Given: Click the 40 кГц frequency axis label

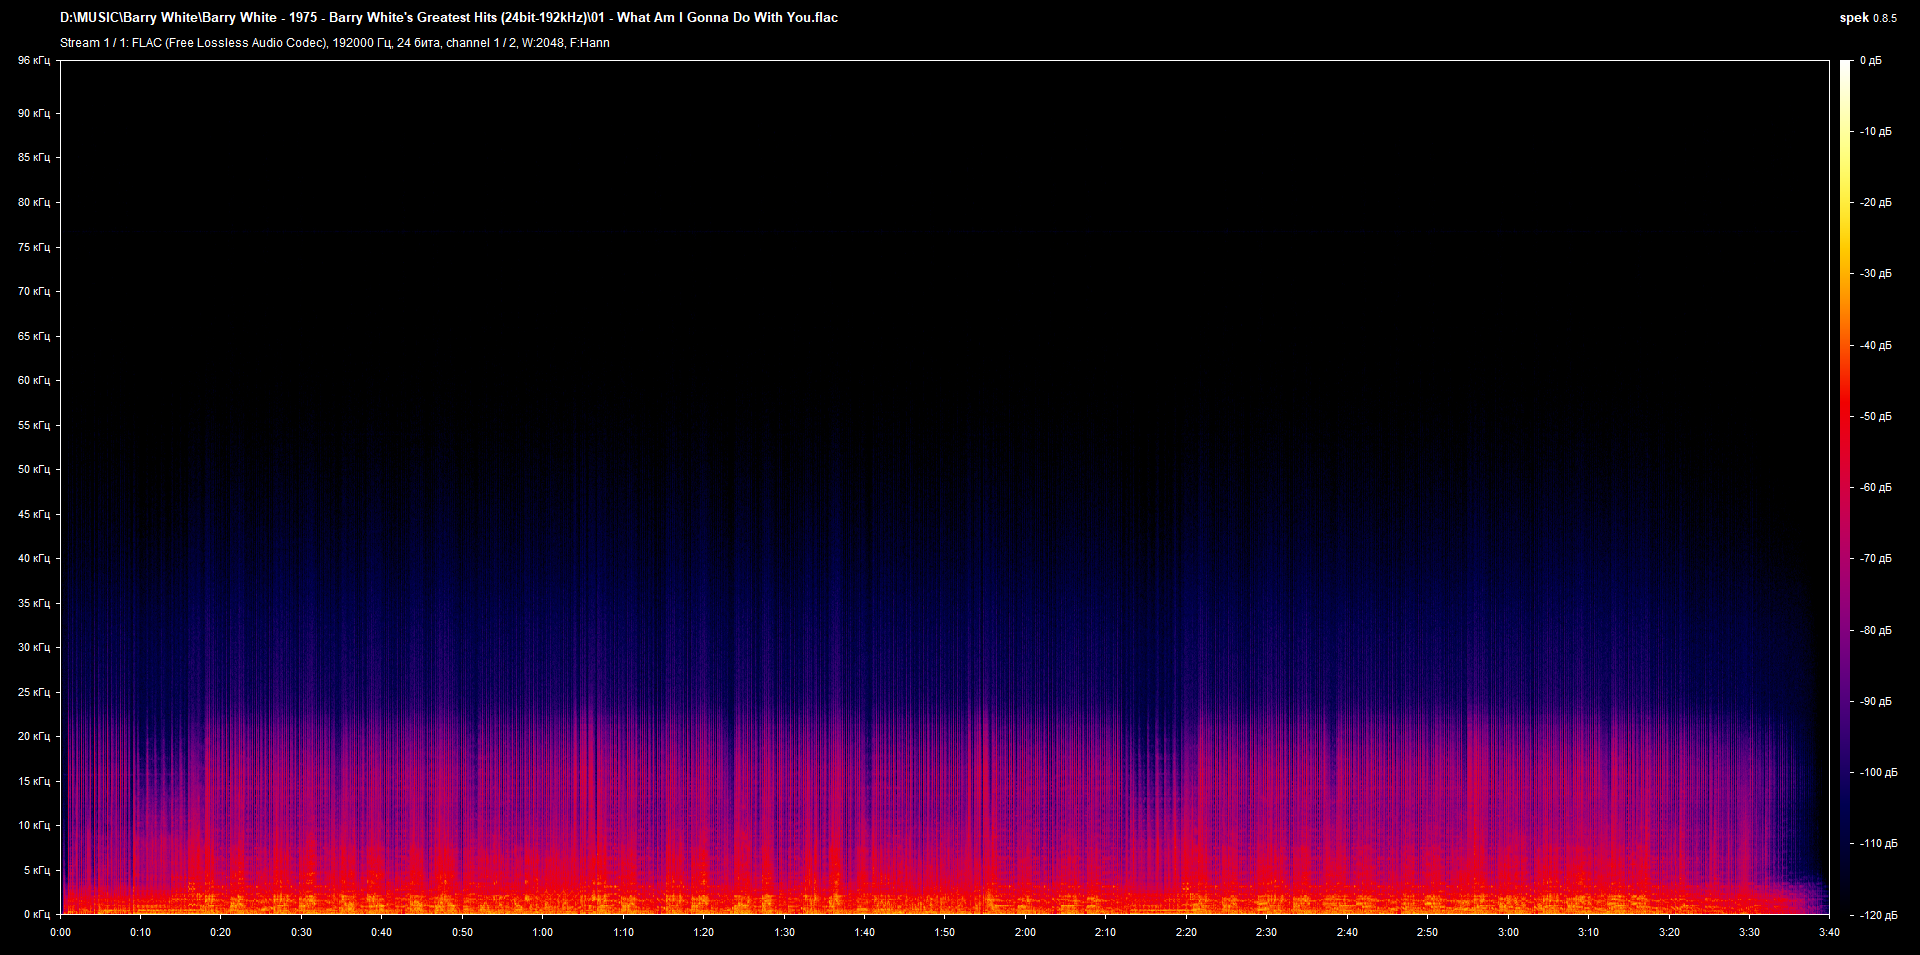Looking at the screenshot, I should tap(34, 558).
